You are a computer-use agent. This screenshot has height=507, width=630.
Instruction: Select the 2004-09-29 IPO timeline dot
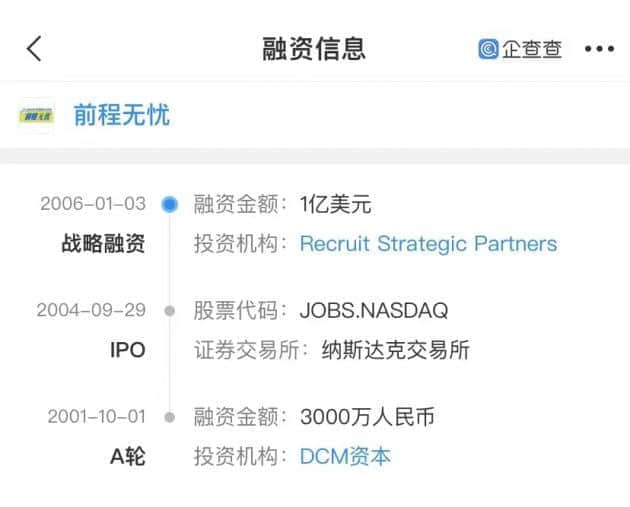click(x=170, y=310)
